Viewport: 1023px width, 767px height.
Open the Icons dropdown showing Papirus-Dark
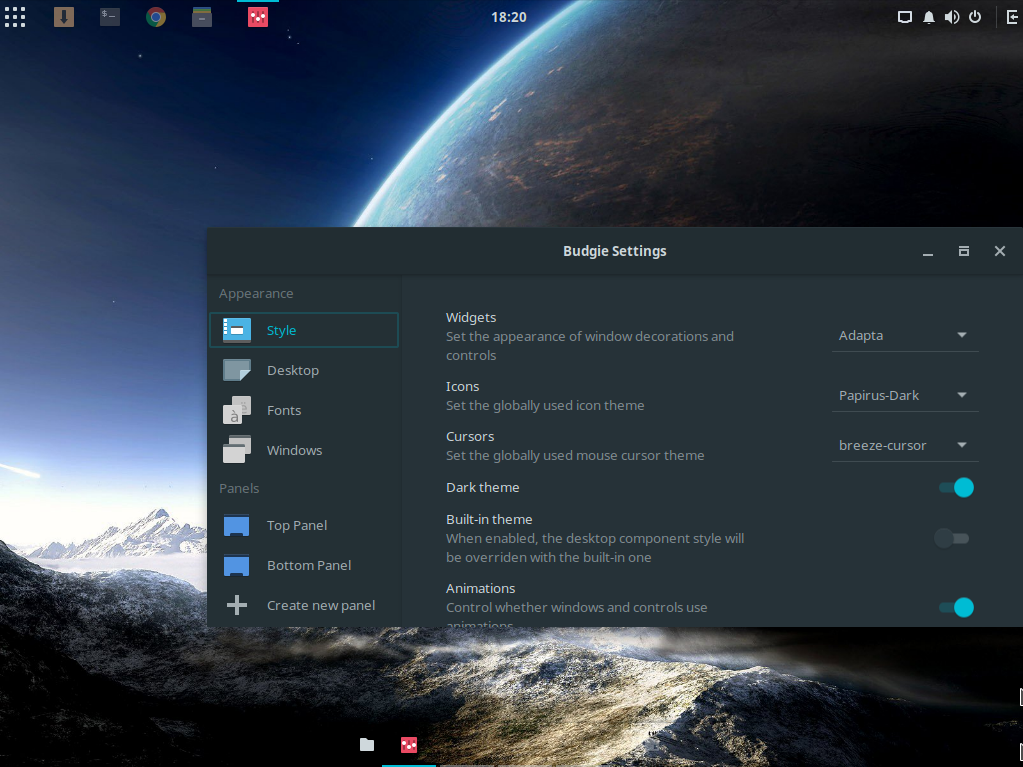click(905, 395)
